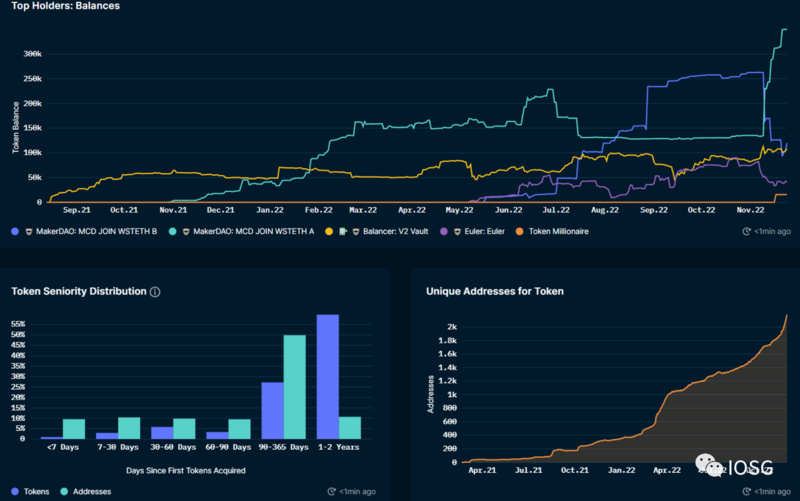The width and height of the screenshot is (800, 501).
Task: Click the WeChat logo in IOSG watermark
Action: tap(711, 466)
